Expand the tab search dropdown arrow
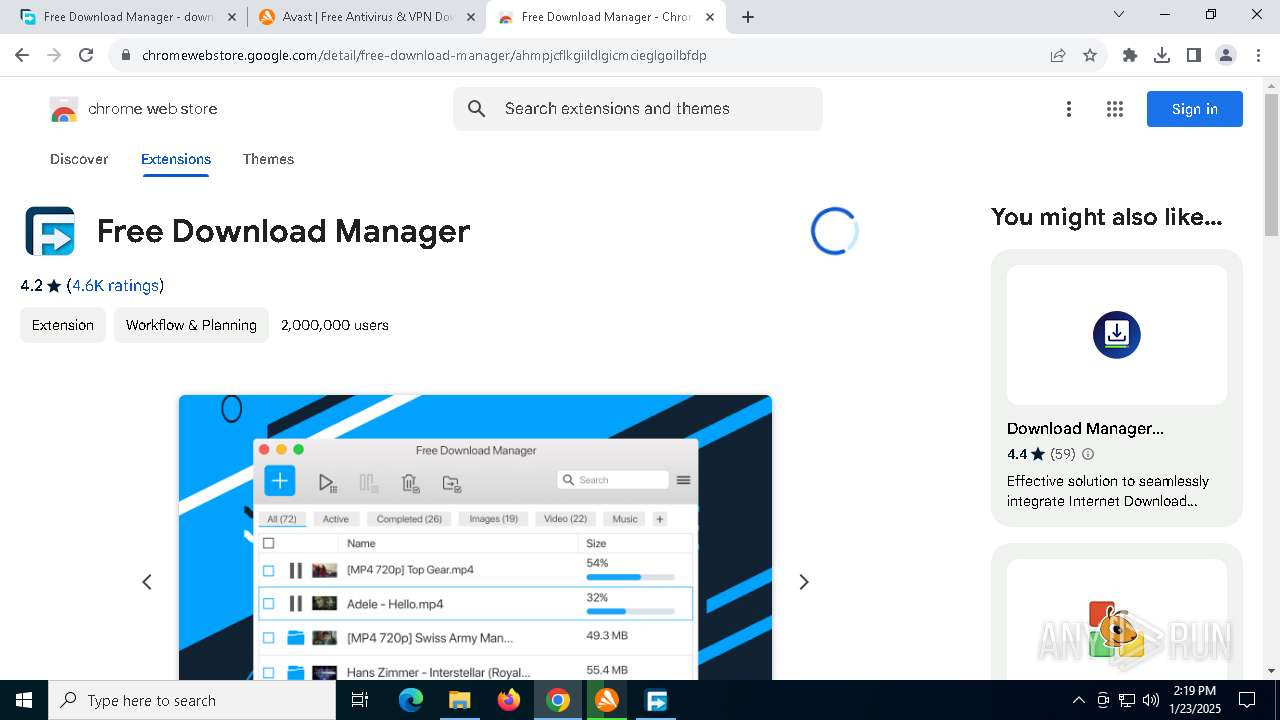1280x720 pixels. (1119, 14)
